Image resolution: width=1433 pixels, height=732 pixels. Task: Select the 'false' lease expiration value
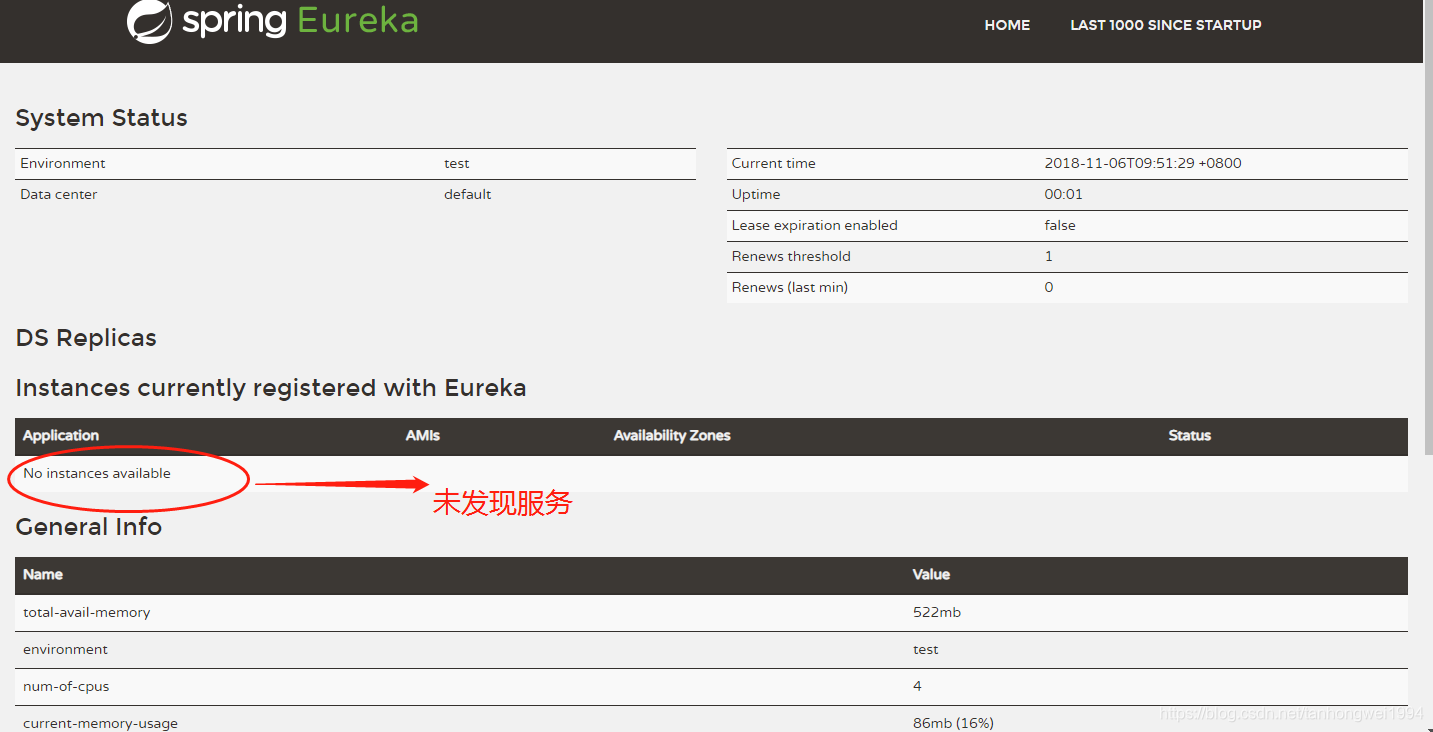point(1060,225)
